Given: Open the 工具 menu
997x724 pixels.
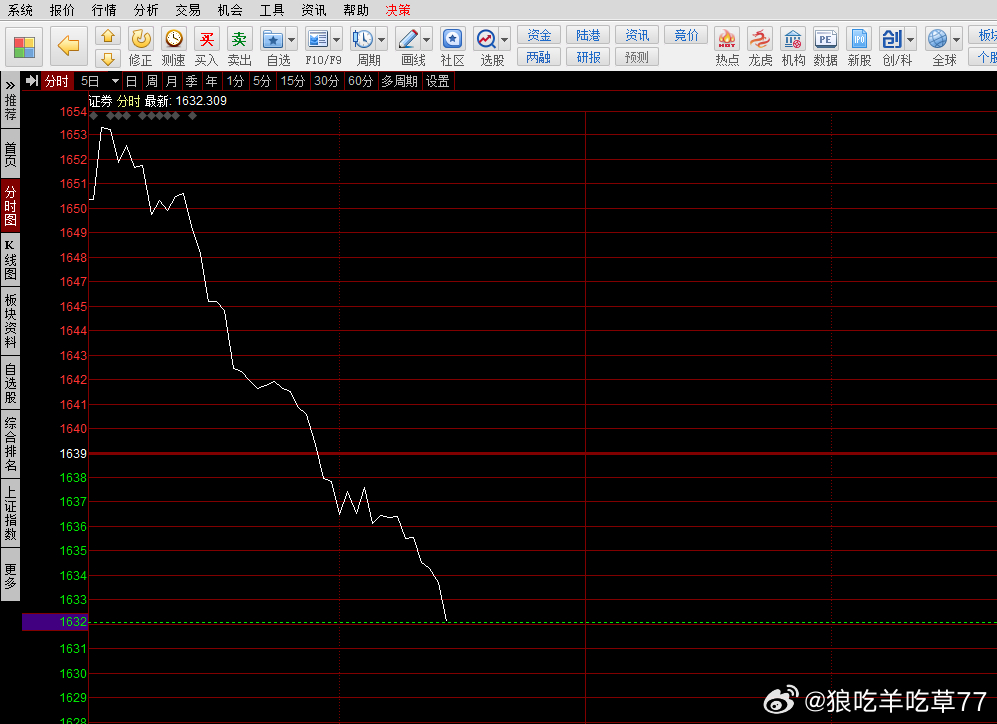Looking at the screenshot, I should (272, 10).
